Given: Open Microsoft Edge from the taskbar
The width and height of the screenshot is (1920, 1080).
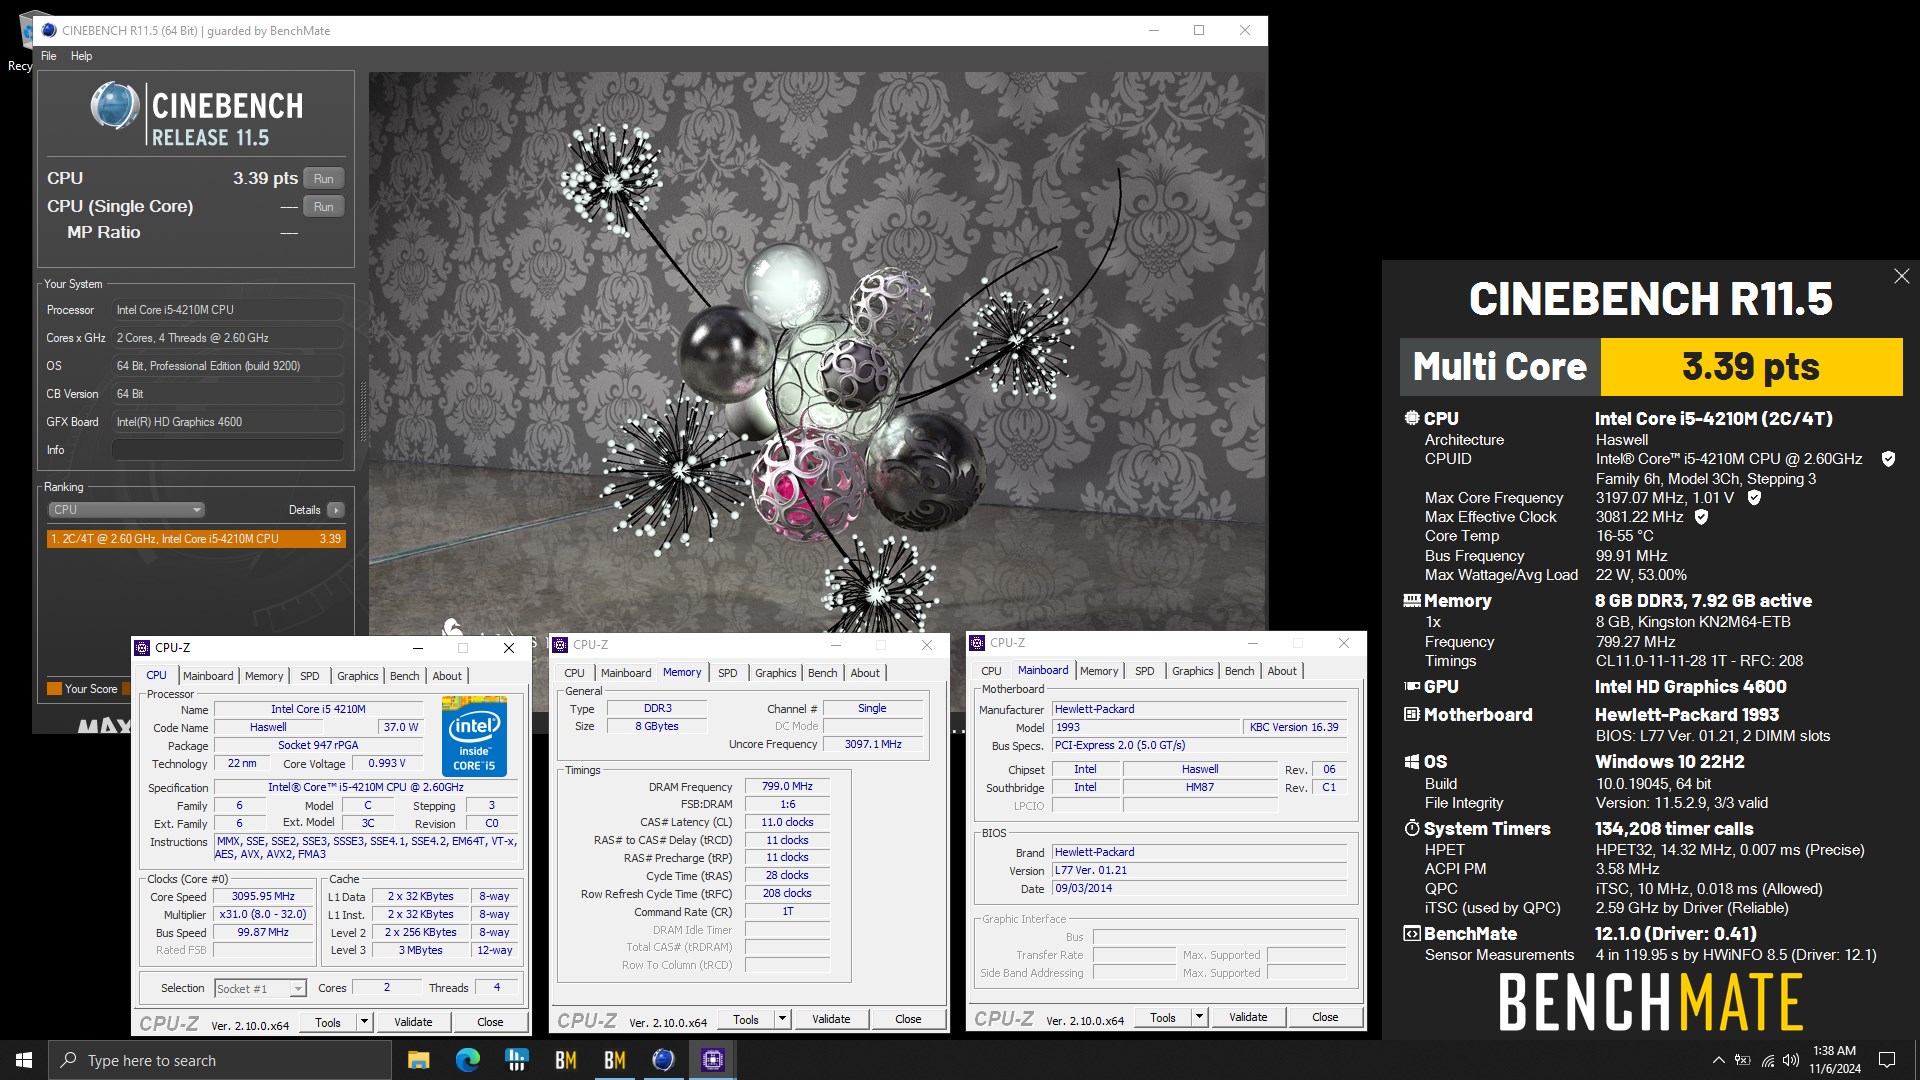Looking at the screenshot, I should (468, 1060).
